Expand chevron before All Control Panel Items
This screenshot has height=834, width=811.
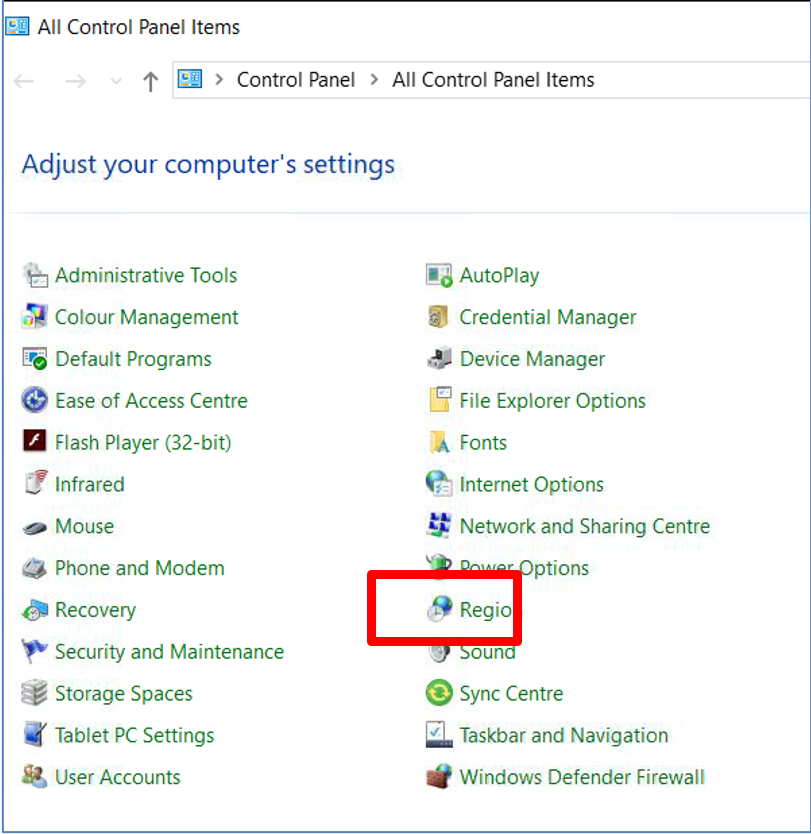click(374, 80)
